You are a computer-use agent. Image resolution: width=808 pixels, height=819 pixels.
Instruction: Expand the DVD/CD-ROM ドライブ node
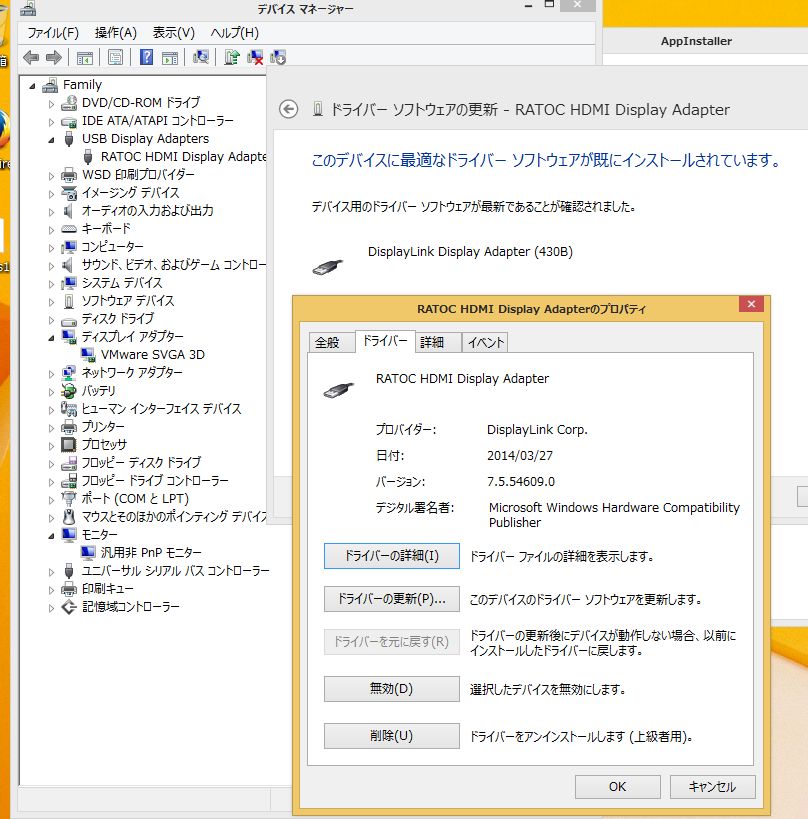pyautogui.click(x=52, y=103)
